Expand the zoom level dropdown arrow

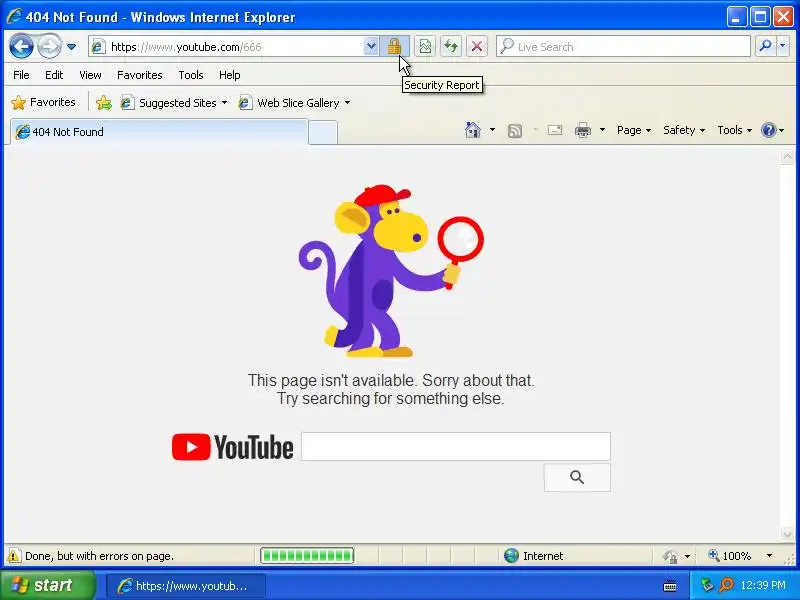(769, 556)
